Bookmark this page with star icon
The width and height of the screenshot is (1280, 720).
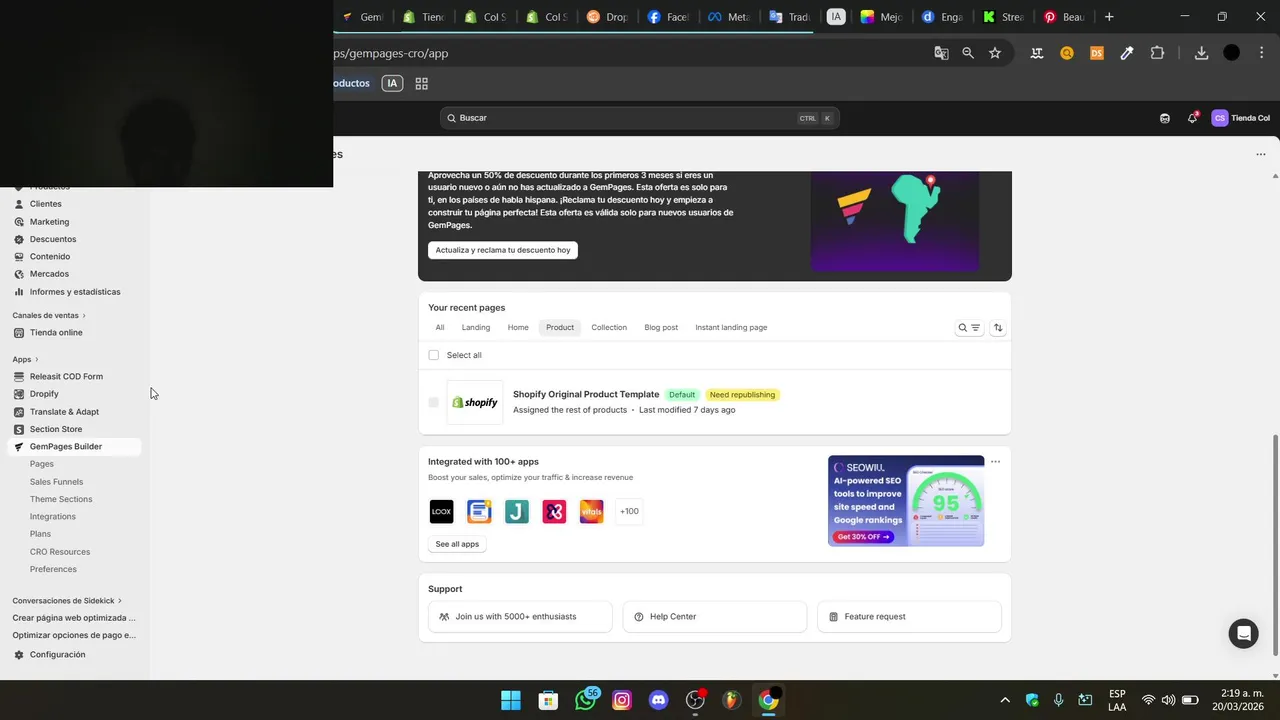click(x=995, y=53)
